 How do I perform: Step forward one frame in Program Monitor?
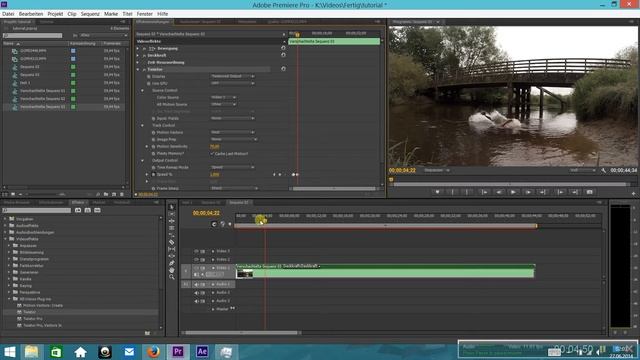pos(528,192)
